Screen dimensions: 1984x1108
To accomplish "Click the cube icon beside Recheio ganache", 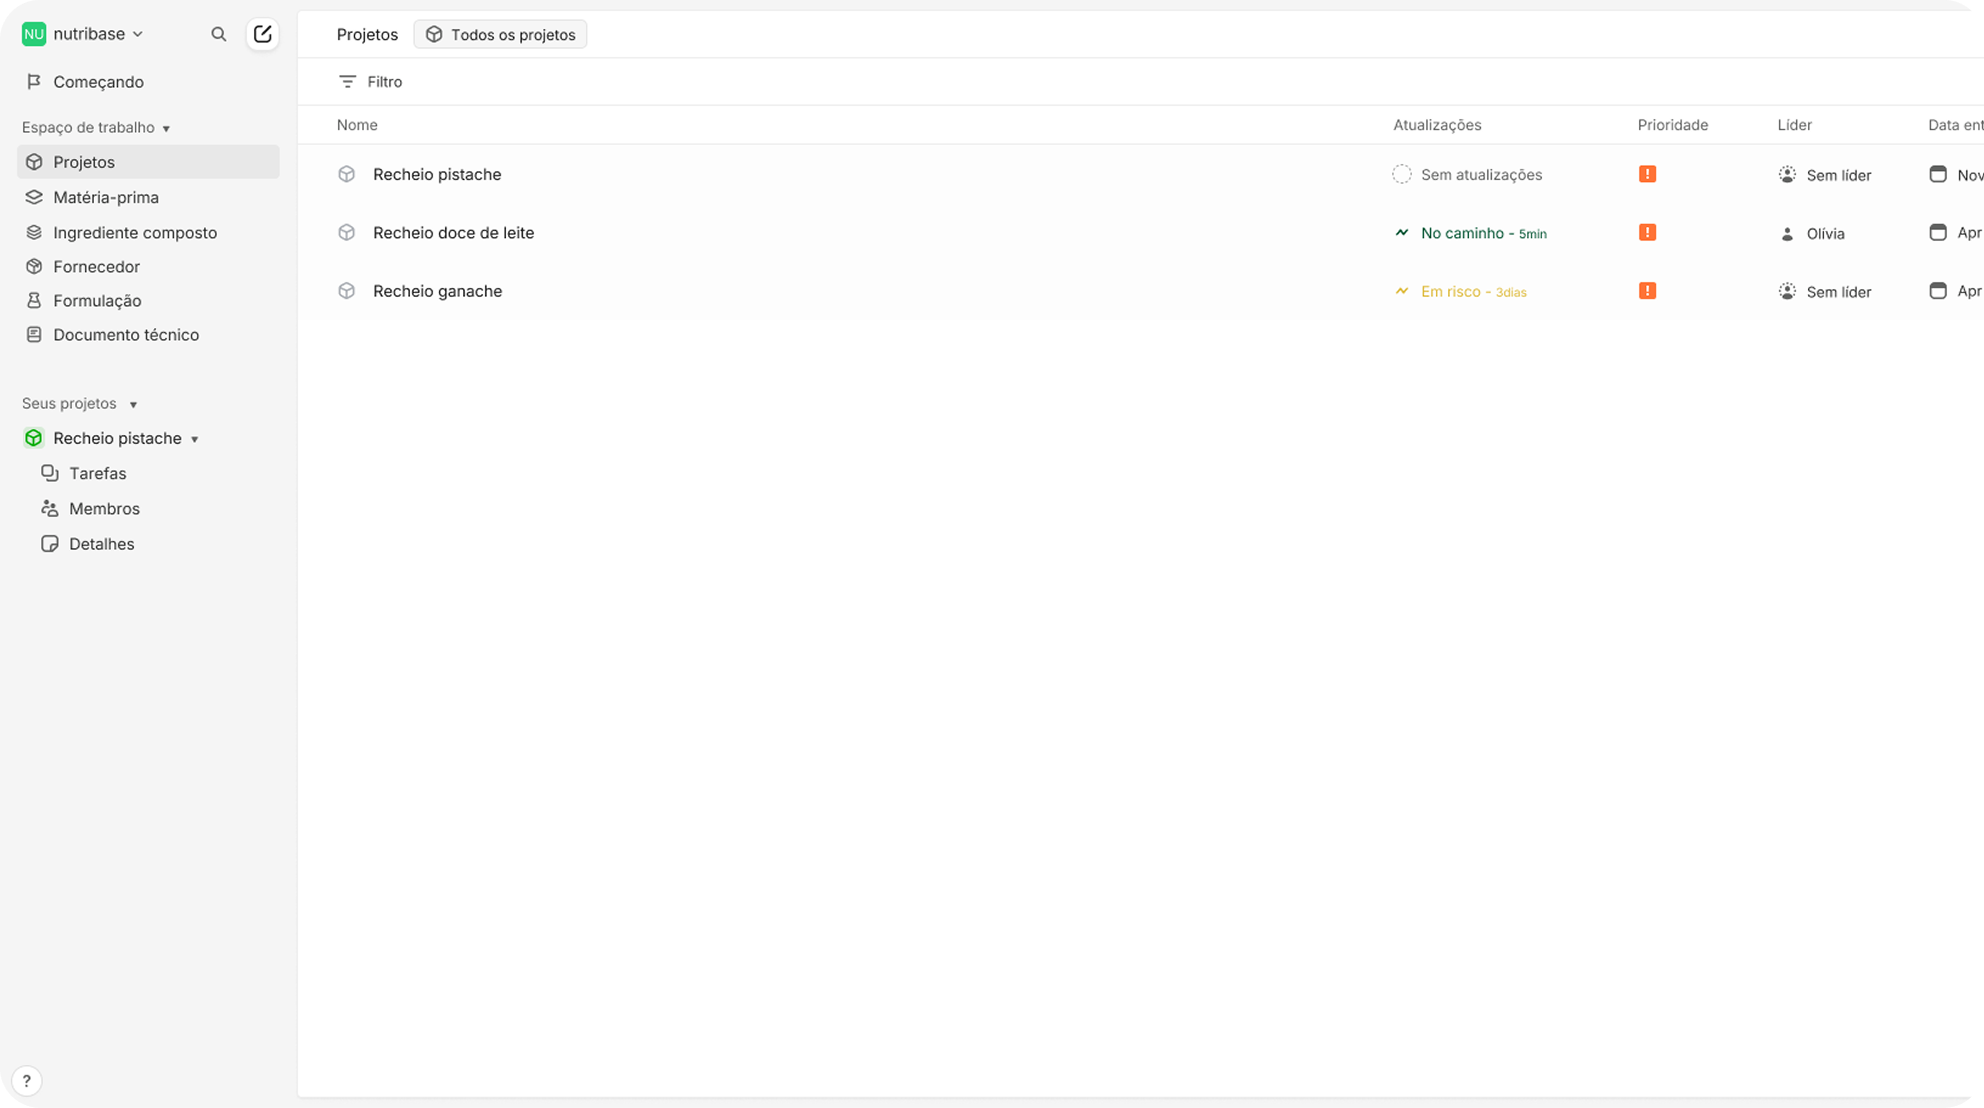I will 346,291.
